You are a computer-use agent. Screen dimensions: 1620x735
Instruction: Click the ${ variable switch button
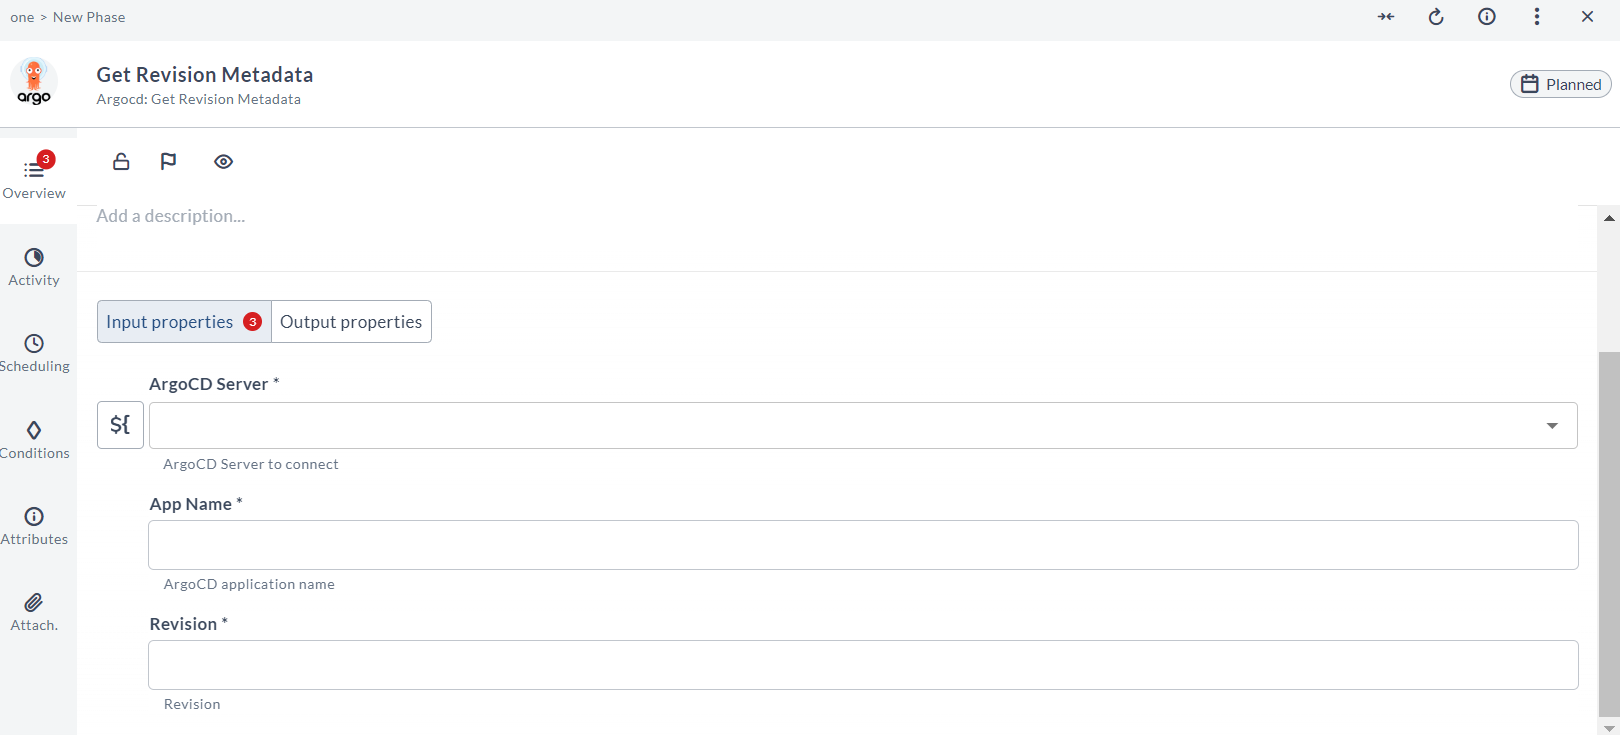pyautogui.click(x=120, y=425)
